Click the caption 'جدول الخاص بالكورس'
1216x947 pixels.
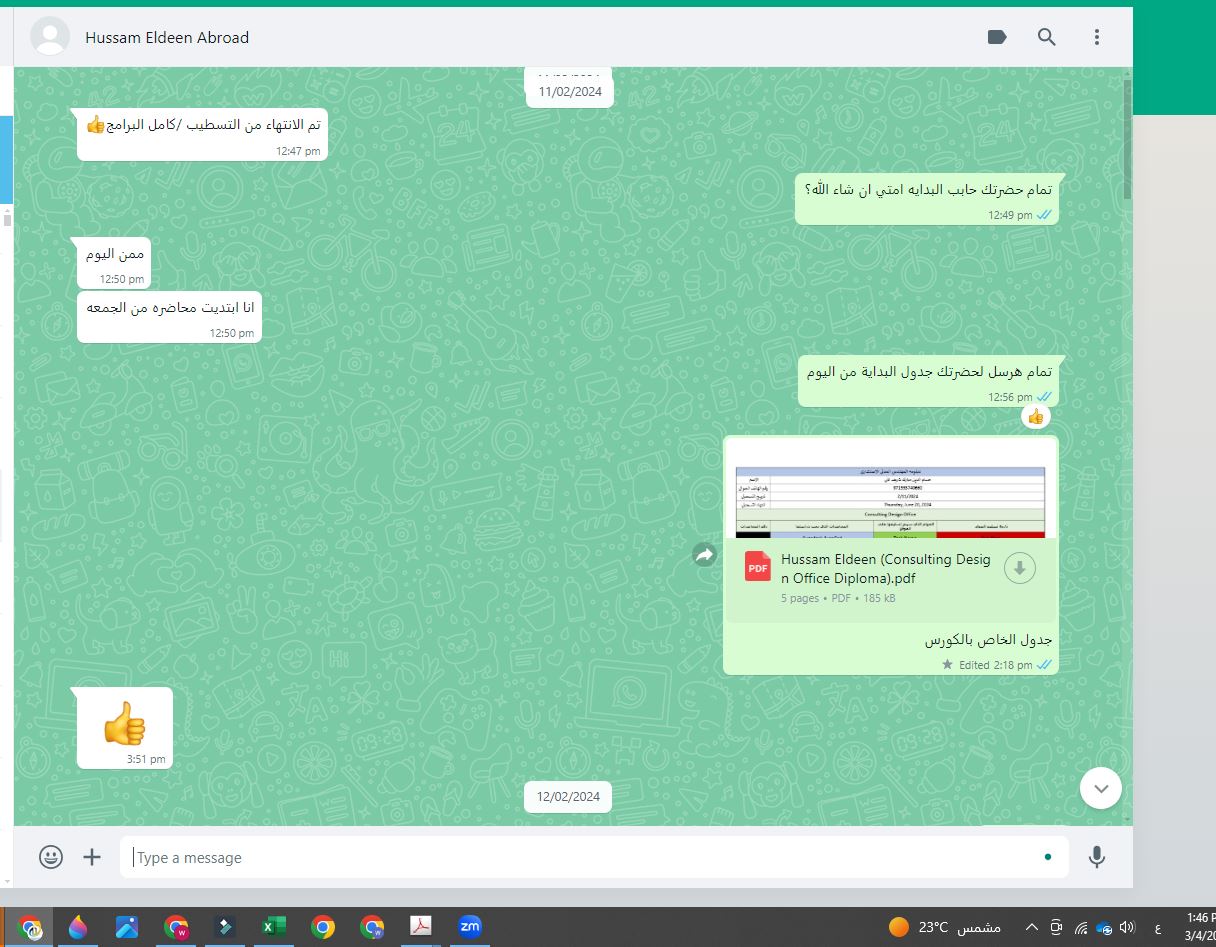click(988, 640)
